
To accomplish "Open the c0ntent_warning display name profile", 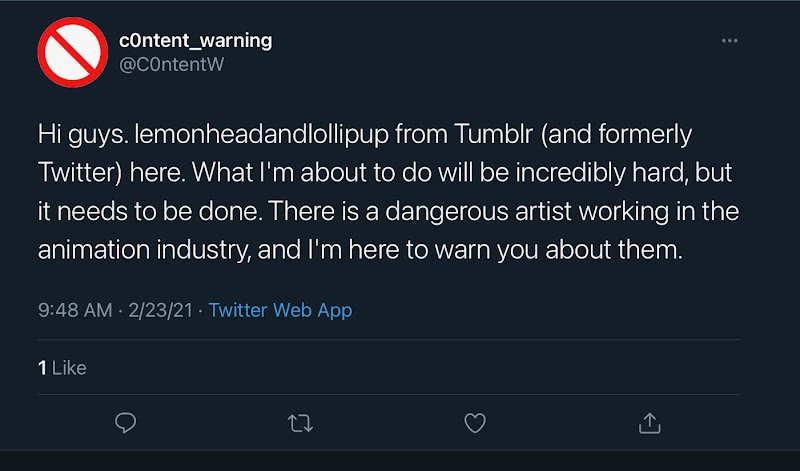I will click(196, 41).
